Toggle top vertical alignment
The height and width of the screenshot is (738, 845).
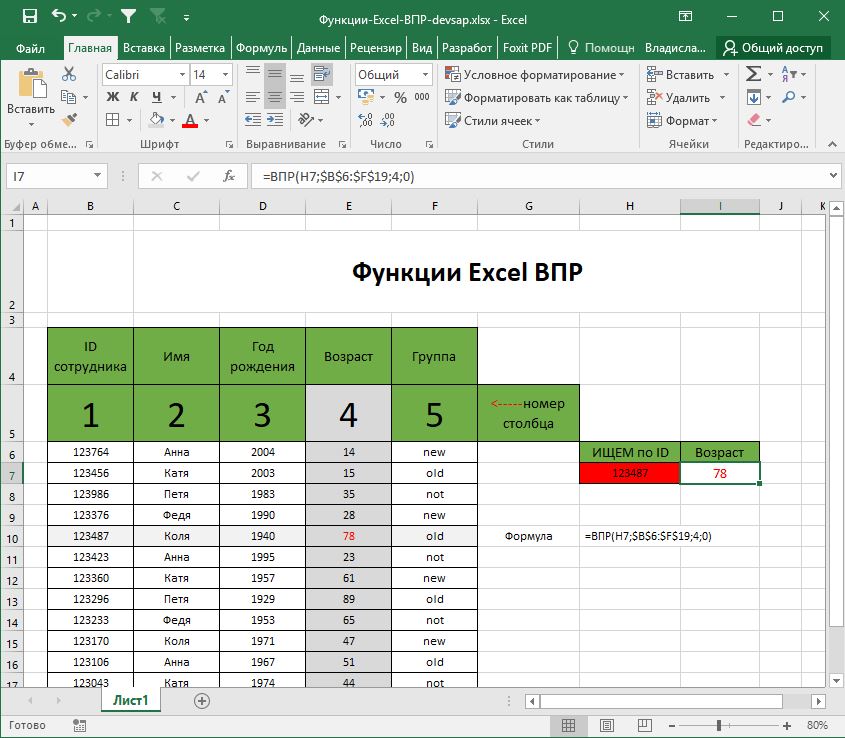253,71
